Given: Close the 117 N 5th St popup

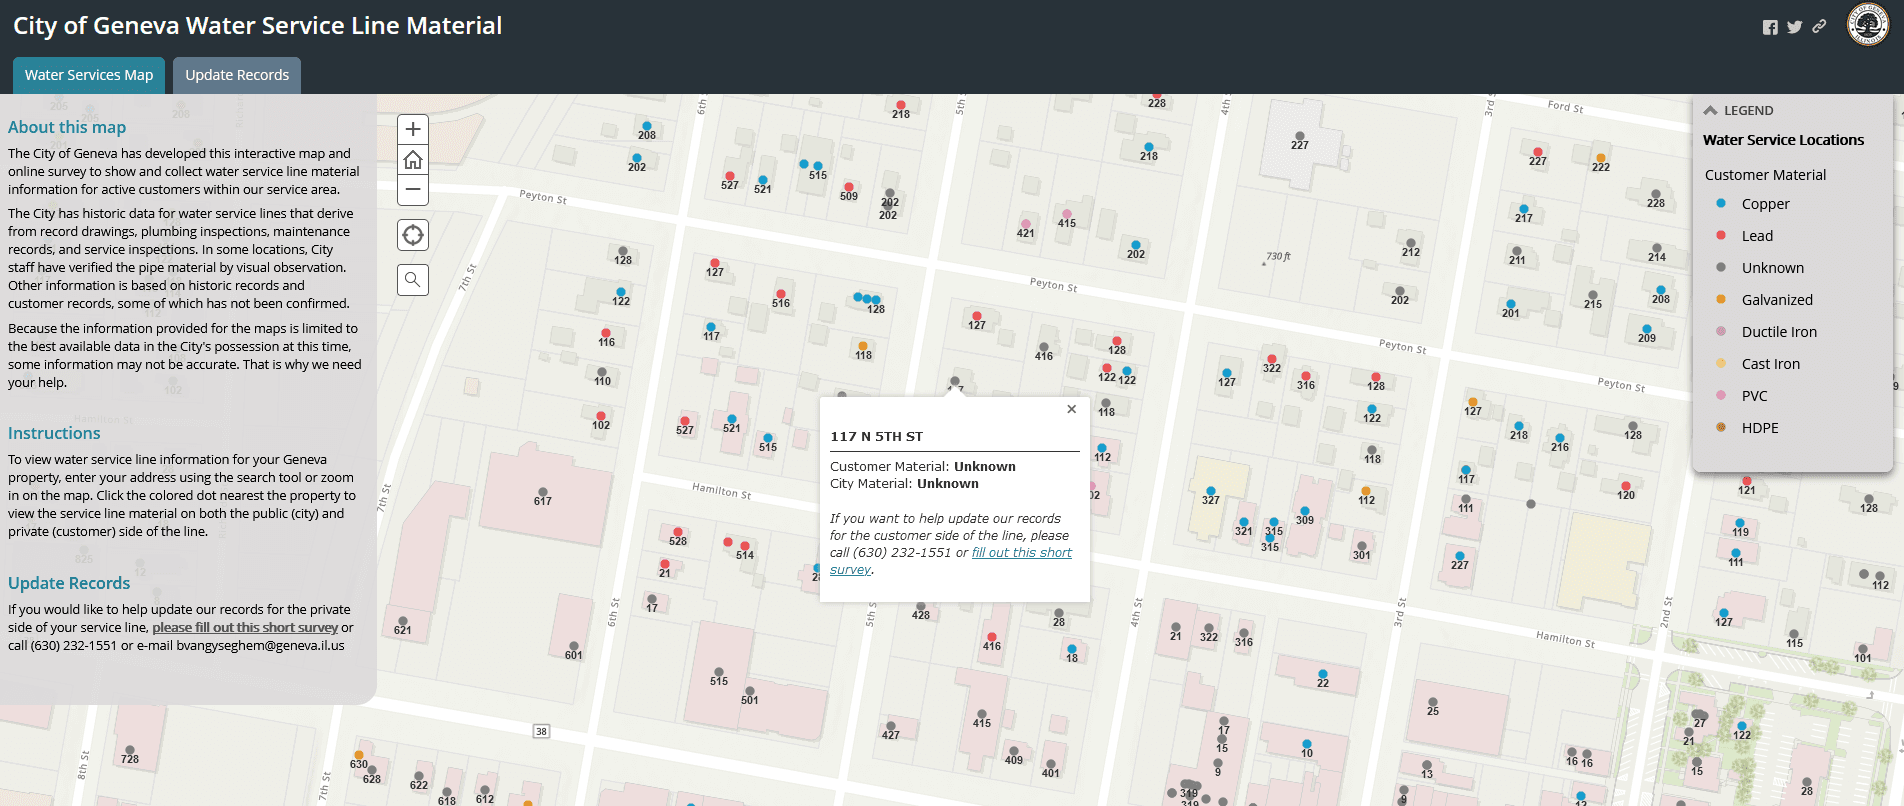Looking at the screenshot, I should (1072, 409).
